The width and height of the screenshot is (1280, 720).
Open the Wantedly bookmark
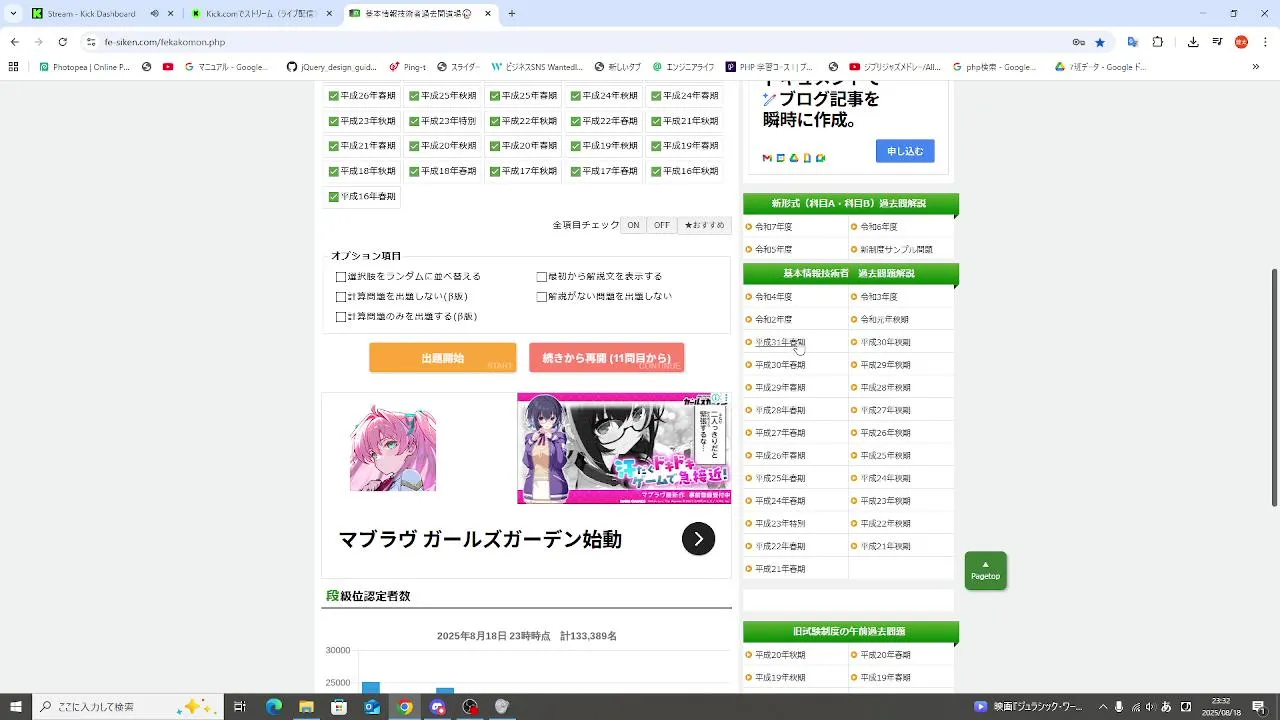pos(538,67)
